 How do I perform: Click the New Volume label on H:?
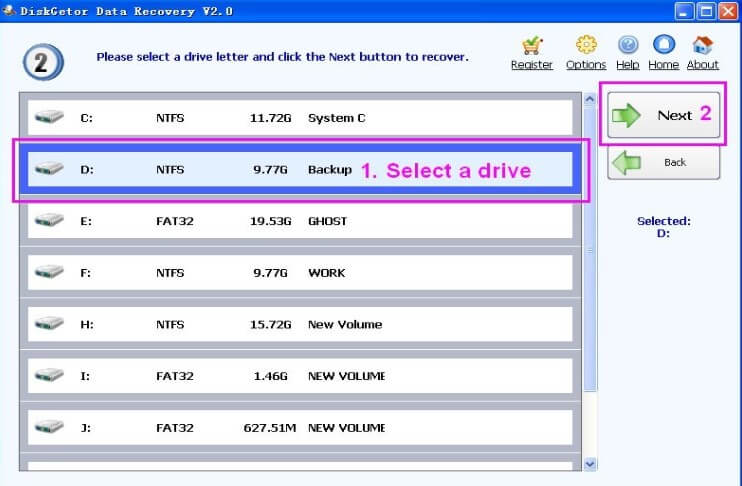(x=345, y=325)
